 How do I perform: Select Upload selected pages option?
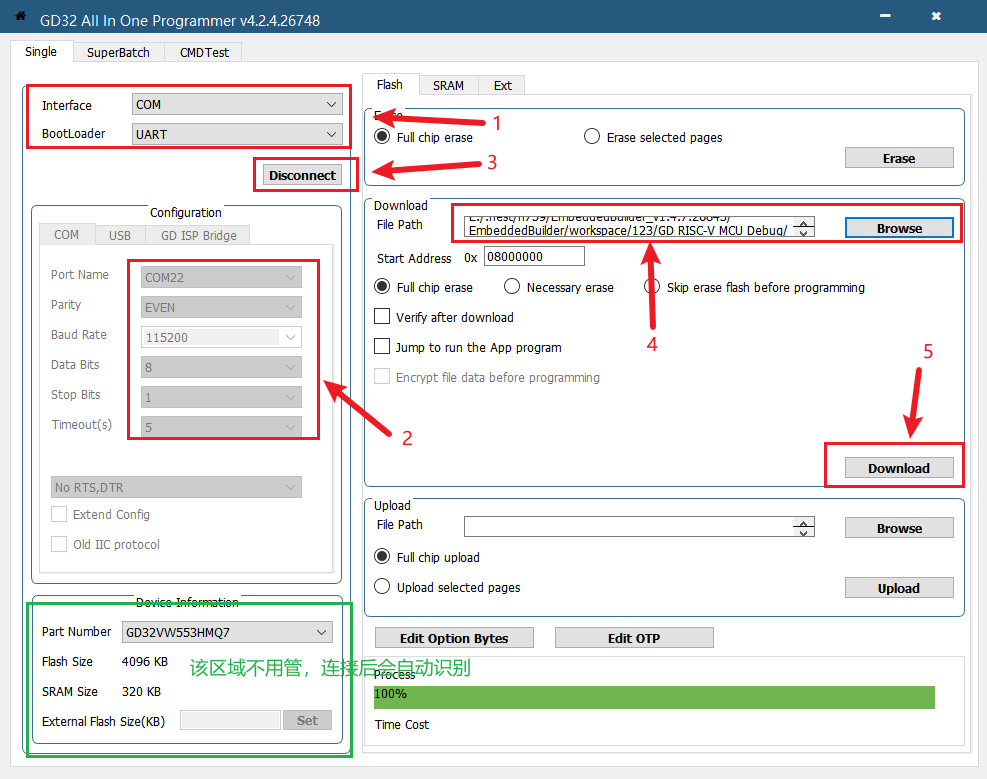382,587
